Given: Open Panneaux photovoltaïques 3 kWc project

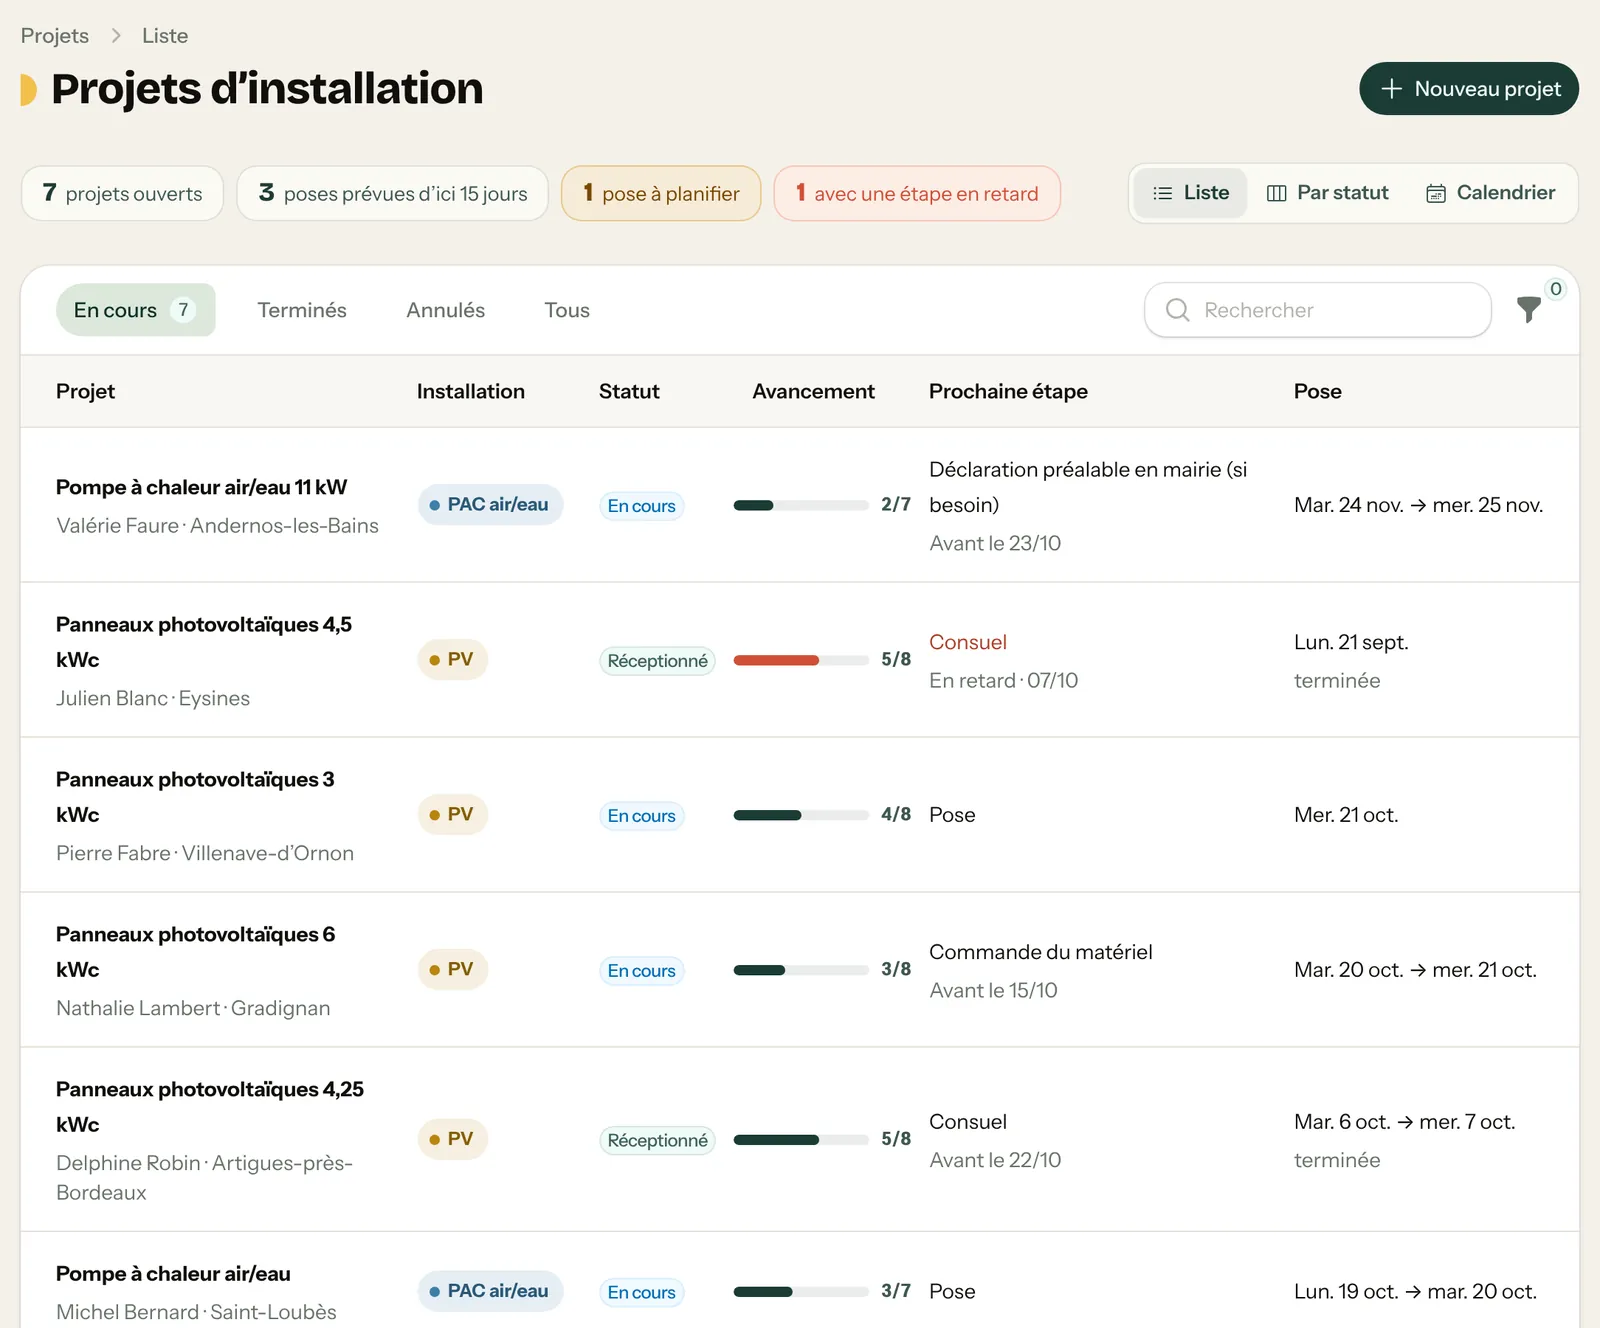Looking at the screenshot, I should click(x=195, y=797).
